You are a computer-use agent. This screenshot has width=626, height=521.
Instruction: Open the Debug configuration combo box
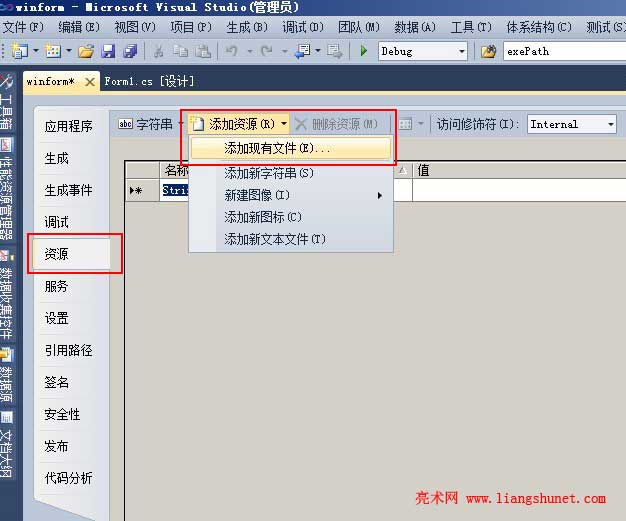(x=423, y=52)
